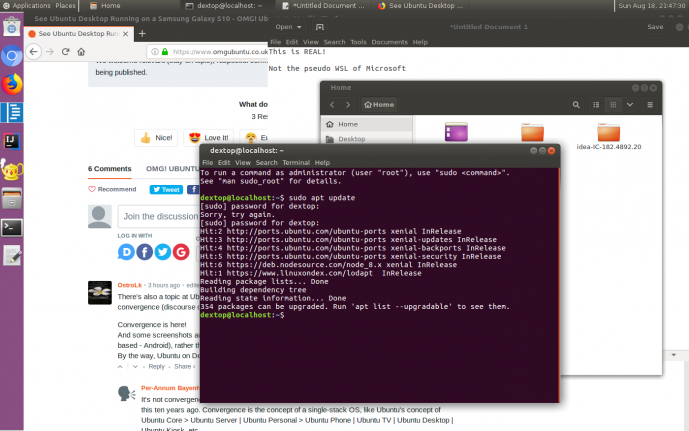Open the file manager dock icon
The image size is (689, 431).
pyautogui.click(x=12, y=199)
